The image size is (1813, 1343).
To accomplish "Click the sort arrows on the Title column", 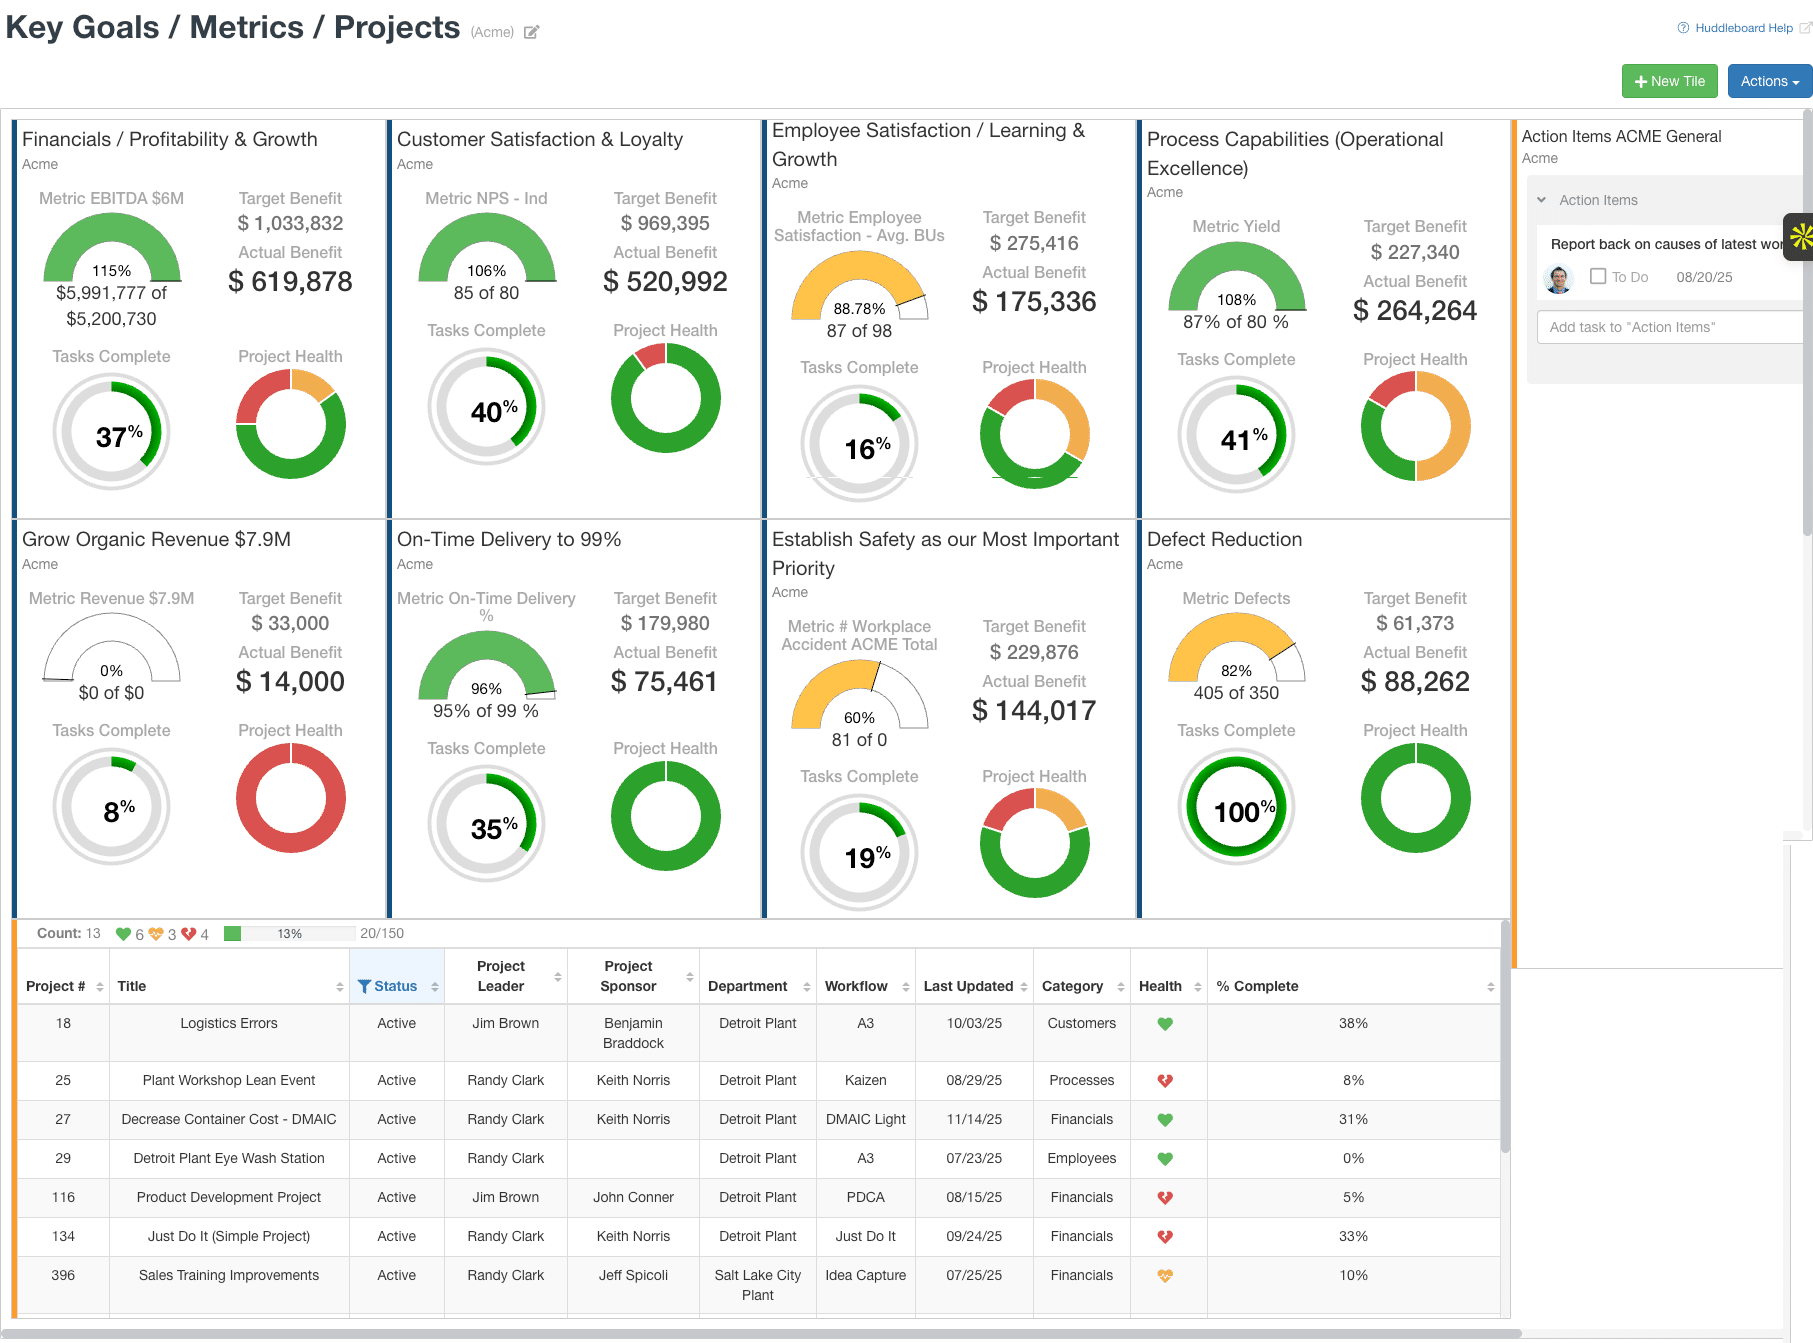I will click(339, 986).
